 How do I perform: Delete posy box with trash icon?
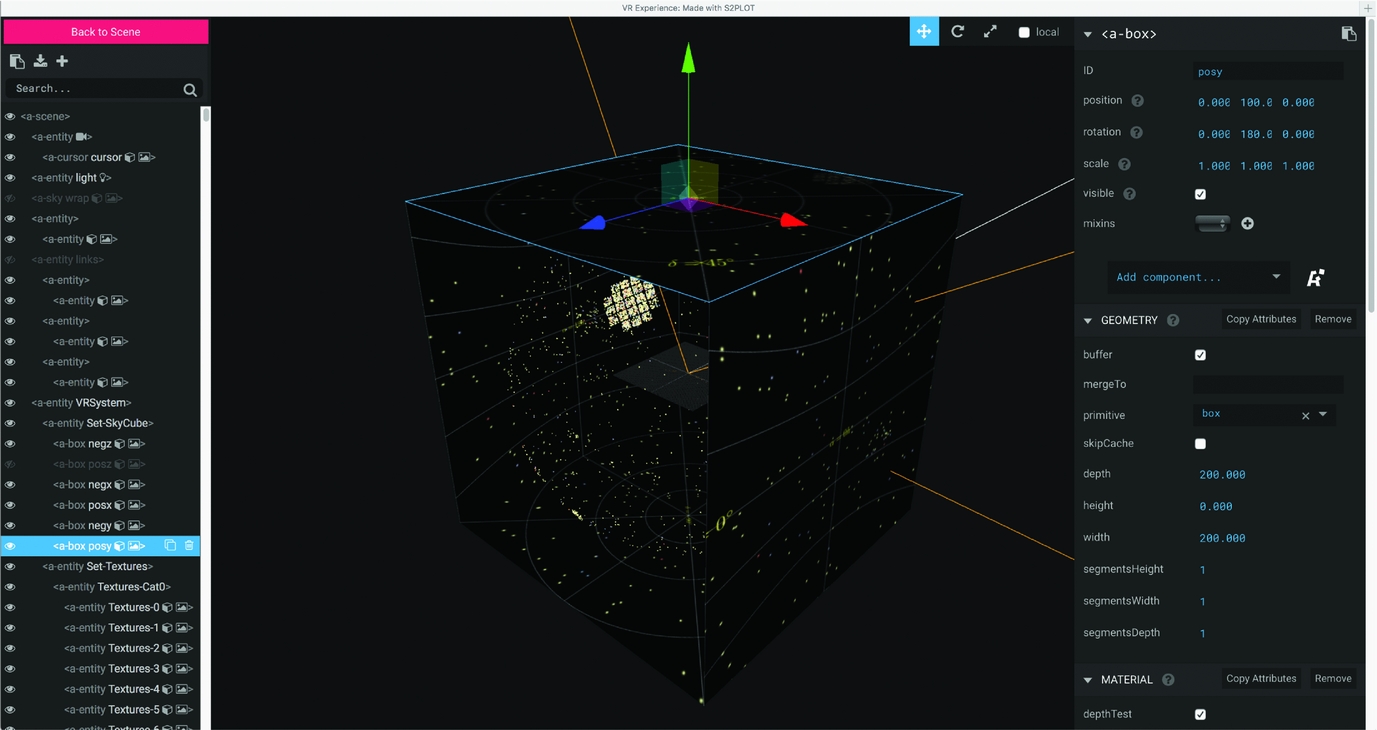pos(189,546)
